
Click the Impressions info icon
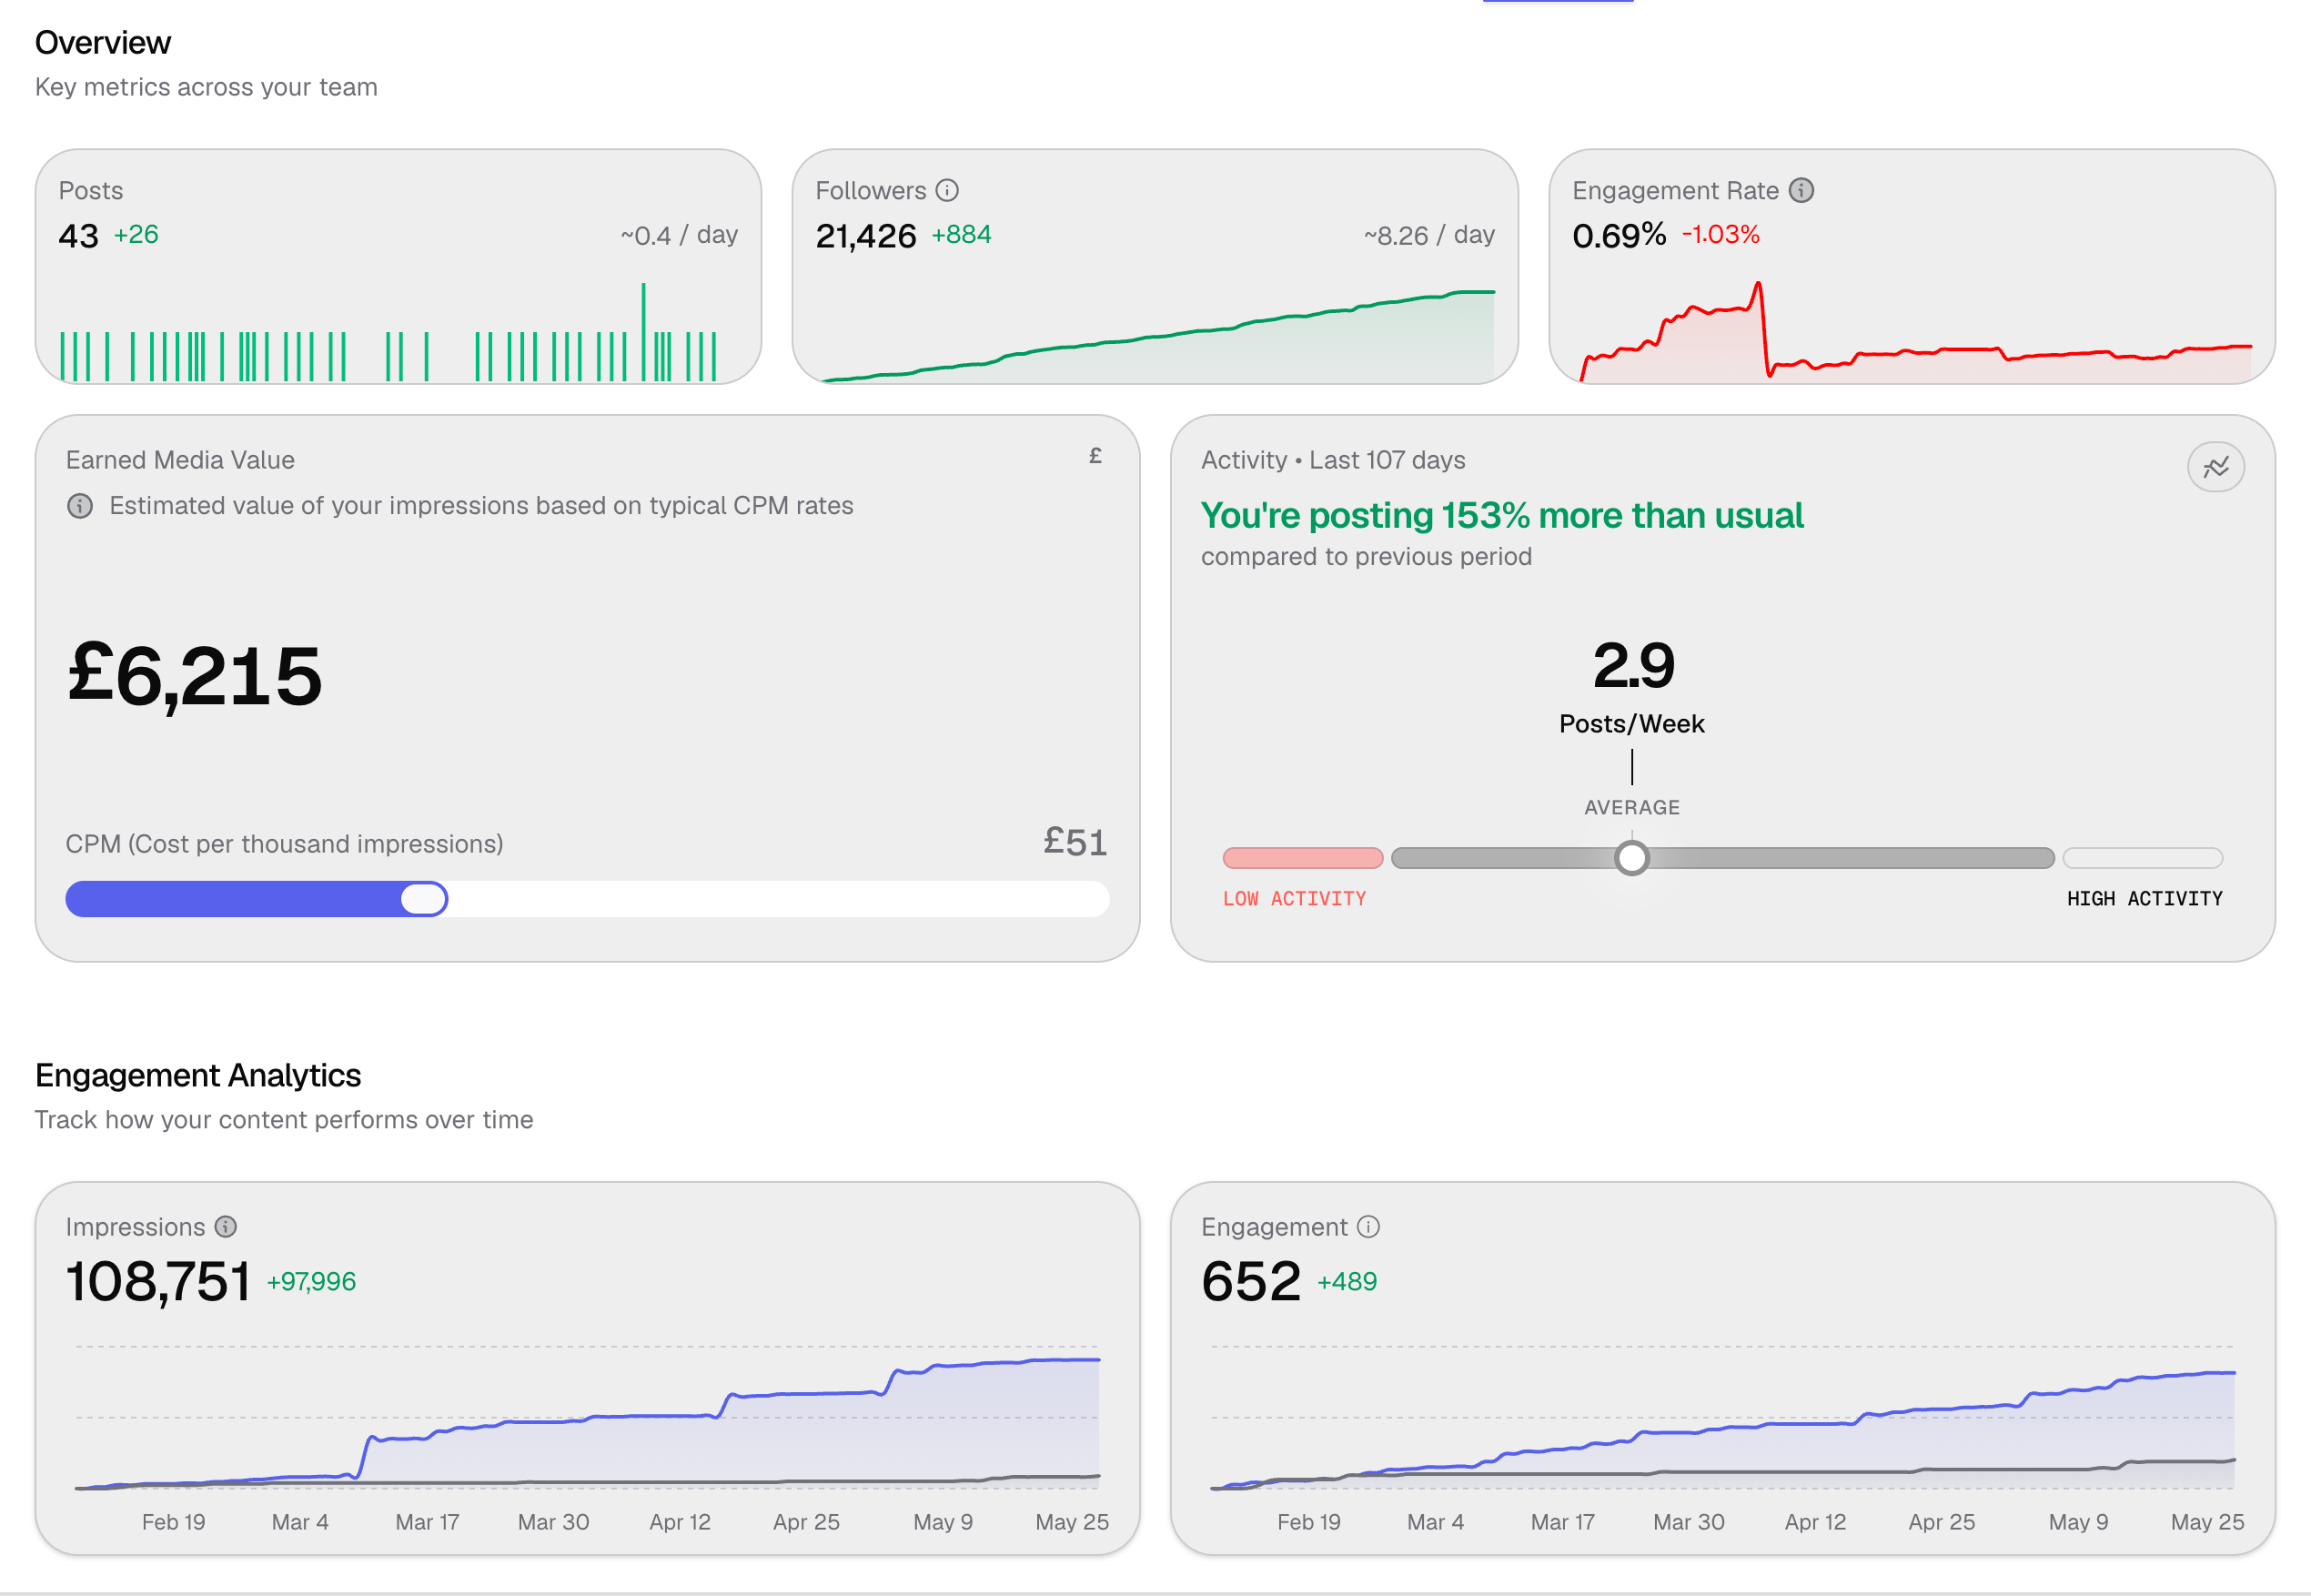pos(226,1226)
